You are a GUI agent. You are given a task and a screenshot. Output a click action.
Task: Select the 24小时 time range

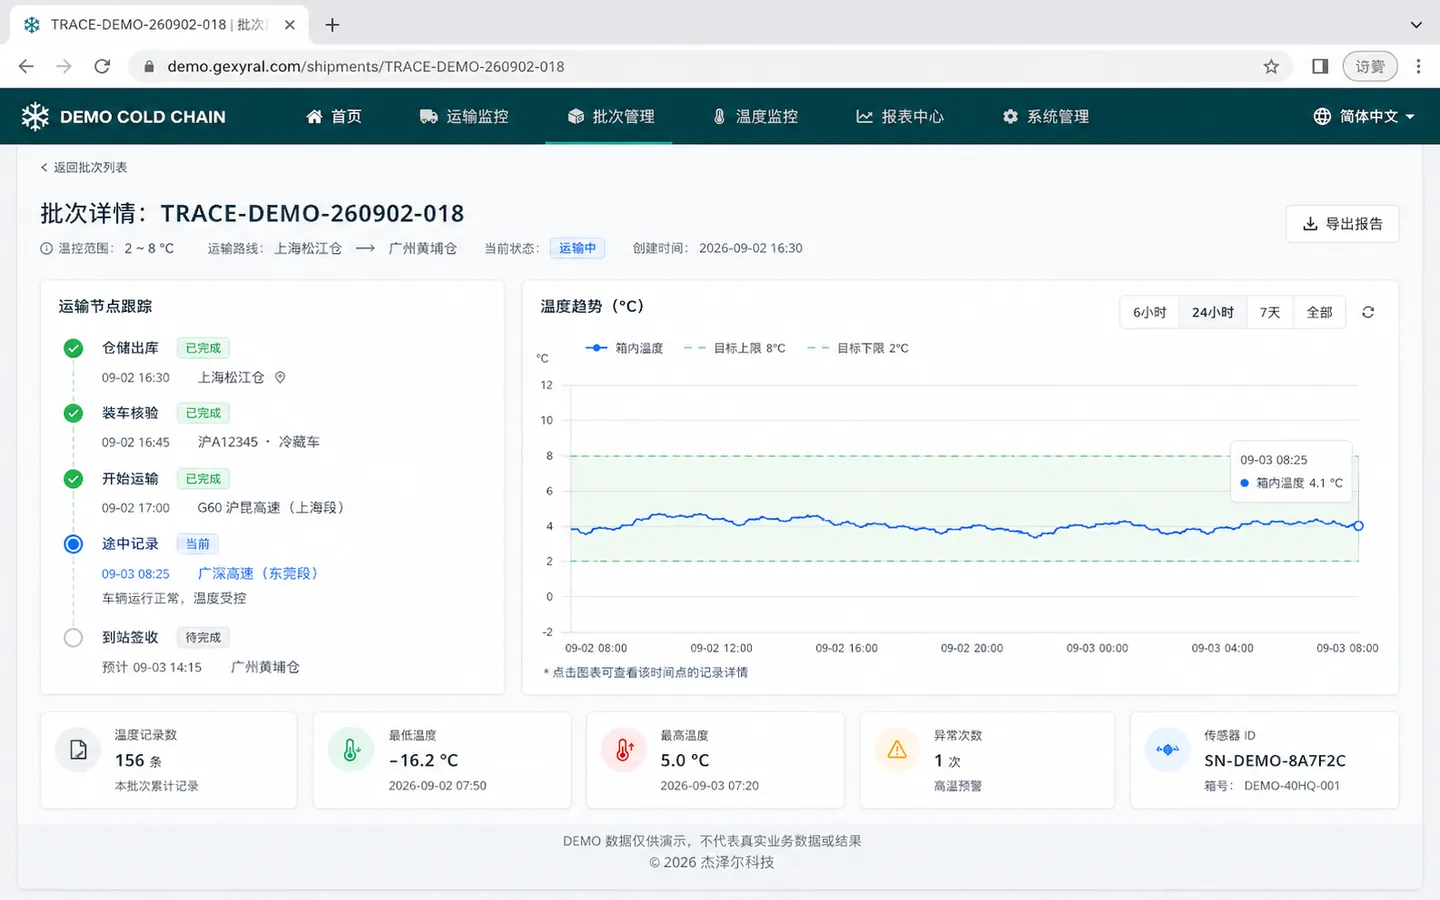(1212, 312)
